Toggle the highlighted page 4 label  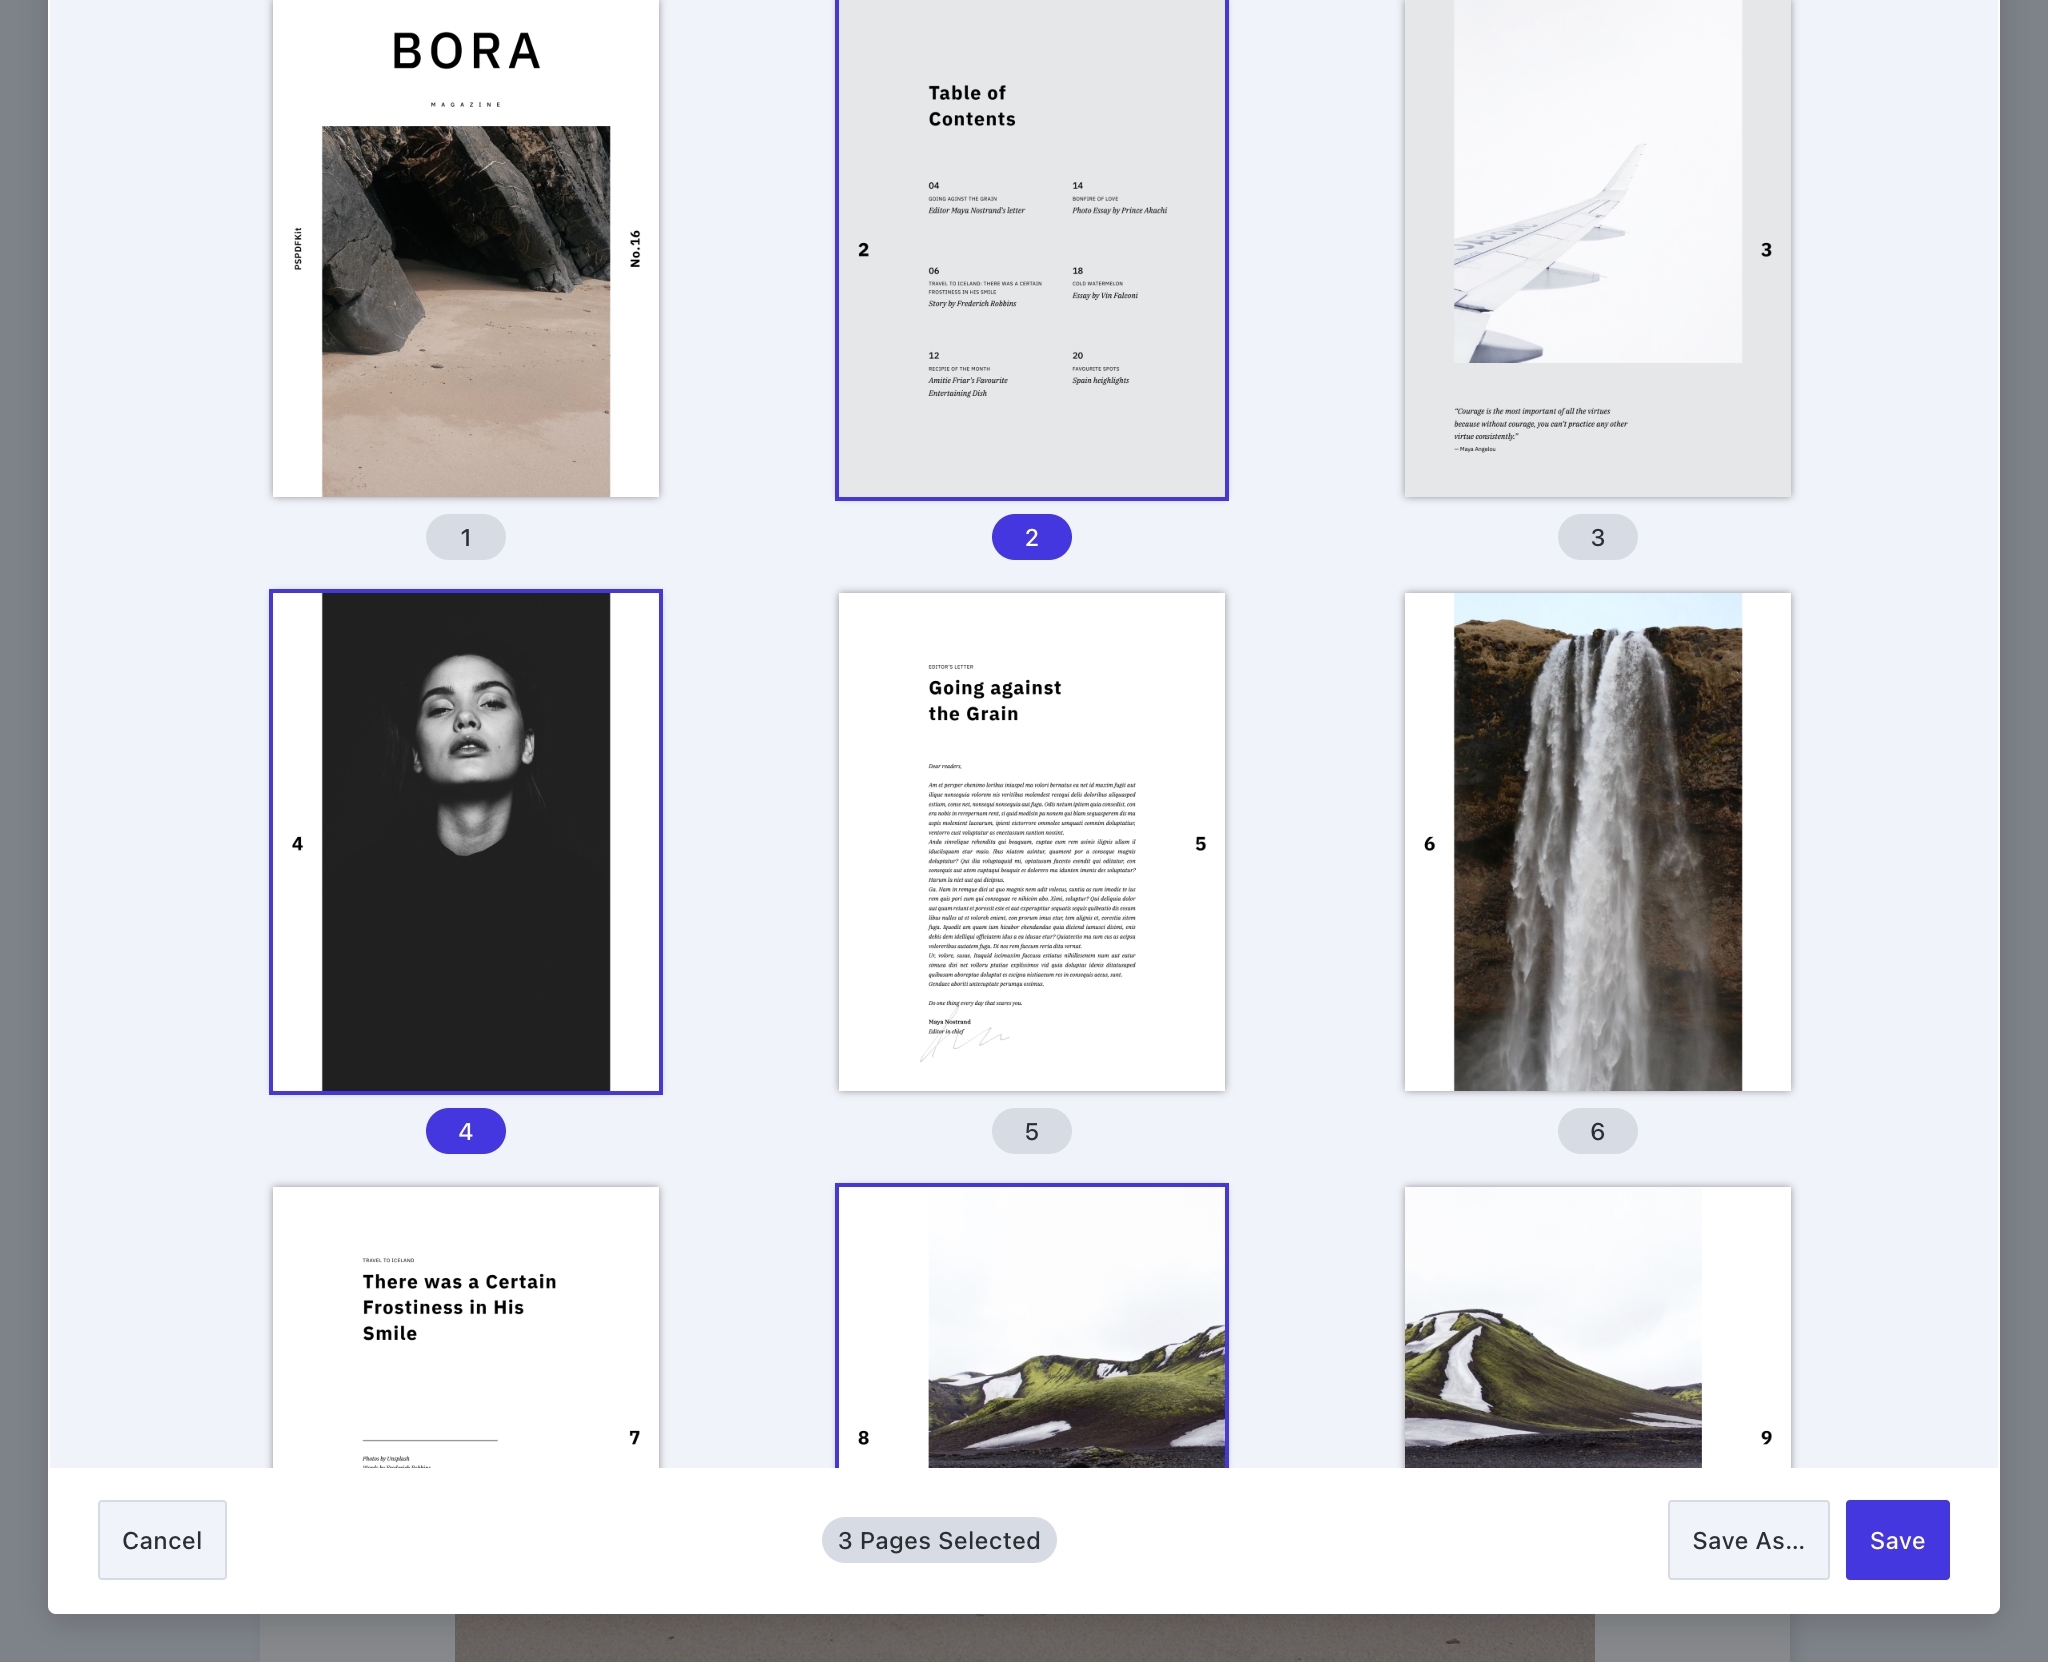(465, 1131)
